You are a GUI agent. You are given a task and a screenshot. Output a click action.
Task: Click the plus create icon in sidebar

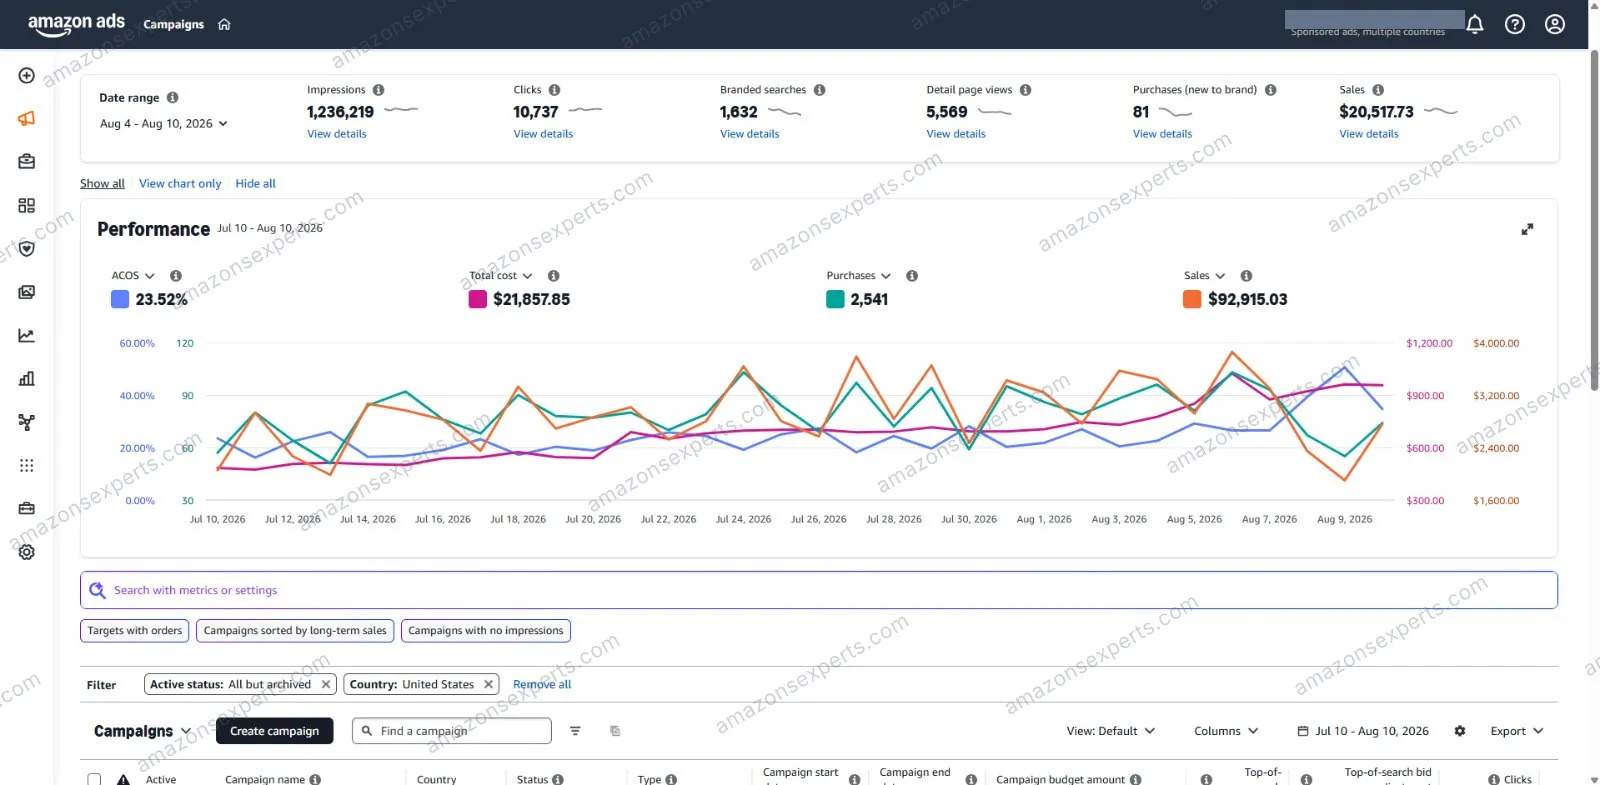click(27, 76)
